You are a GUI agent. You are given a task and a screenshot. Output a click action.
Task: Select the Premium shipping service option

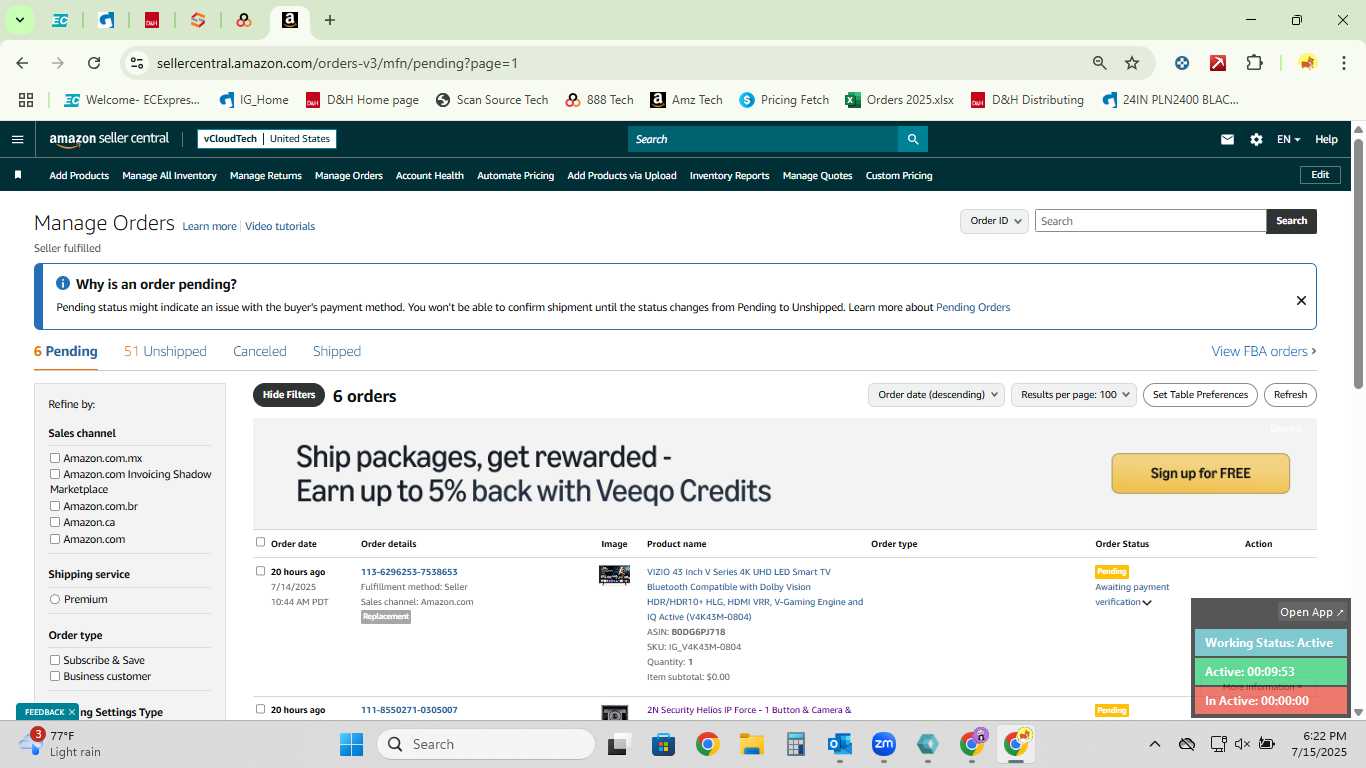click(x=55, y=599)
